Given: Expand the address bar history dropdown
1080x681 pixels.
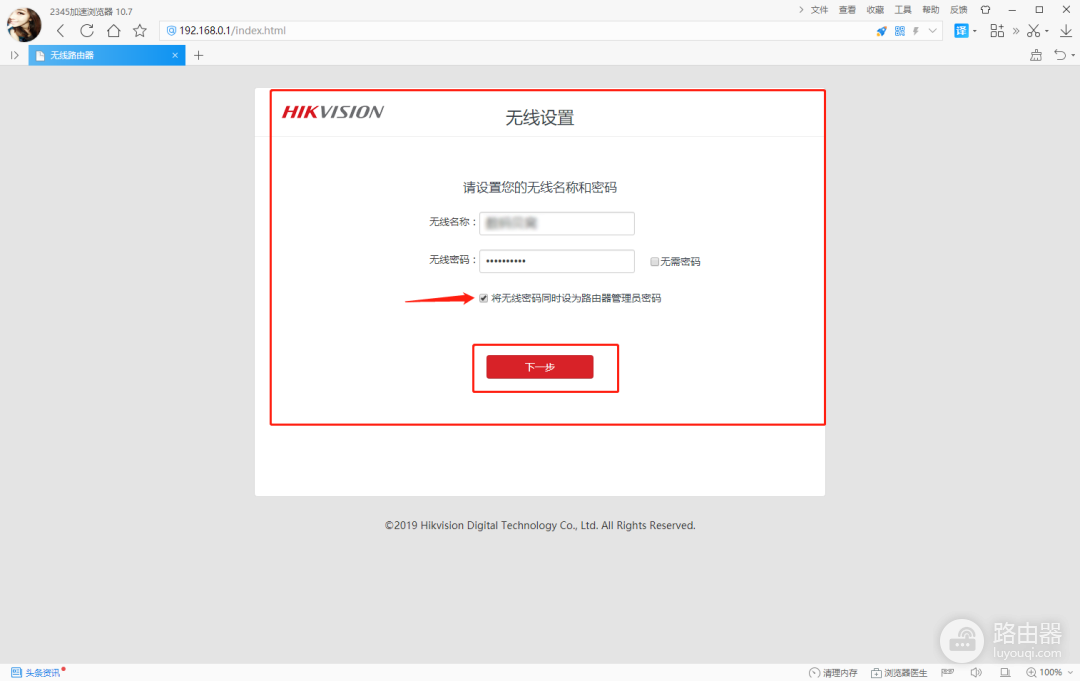Looking at the screenshot, I should pyautogui.click(x=934, y=31).
